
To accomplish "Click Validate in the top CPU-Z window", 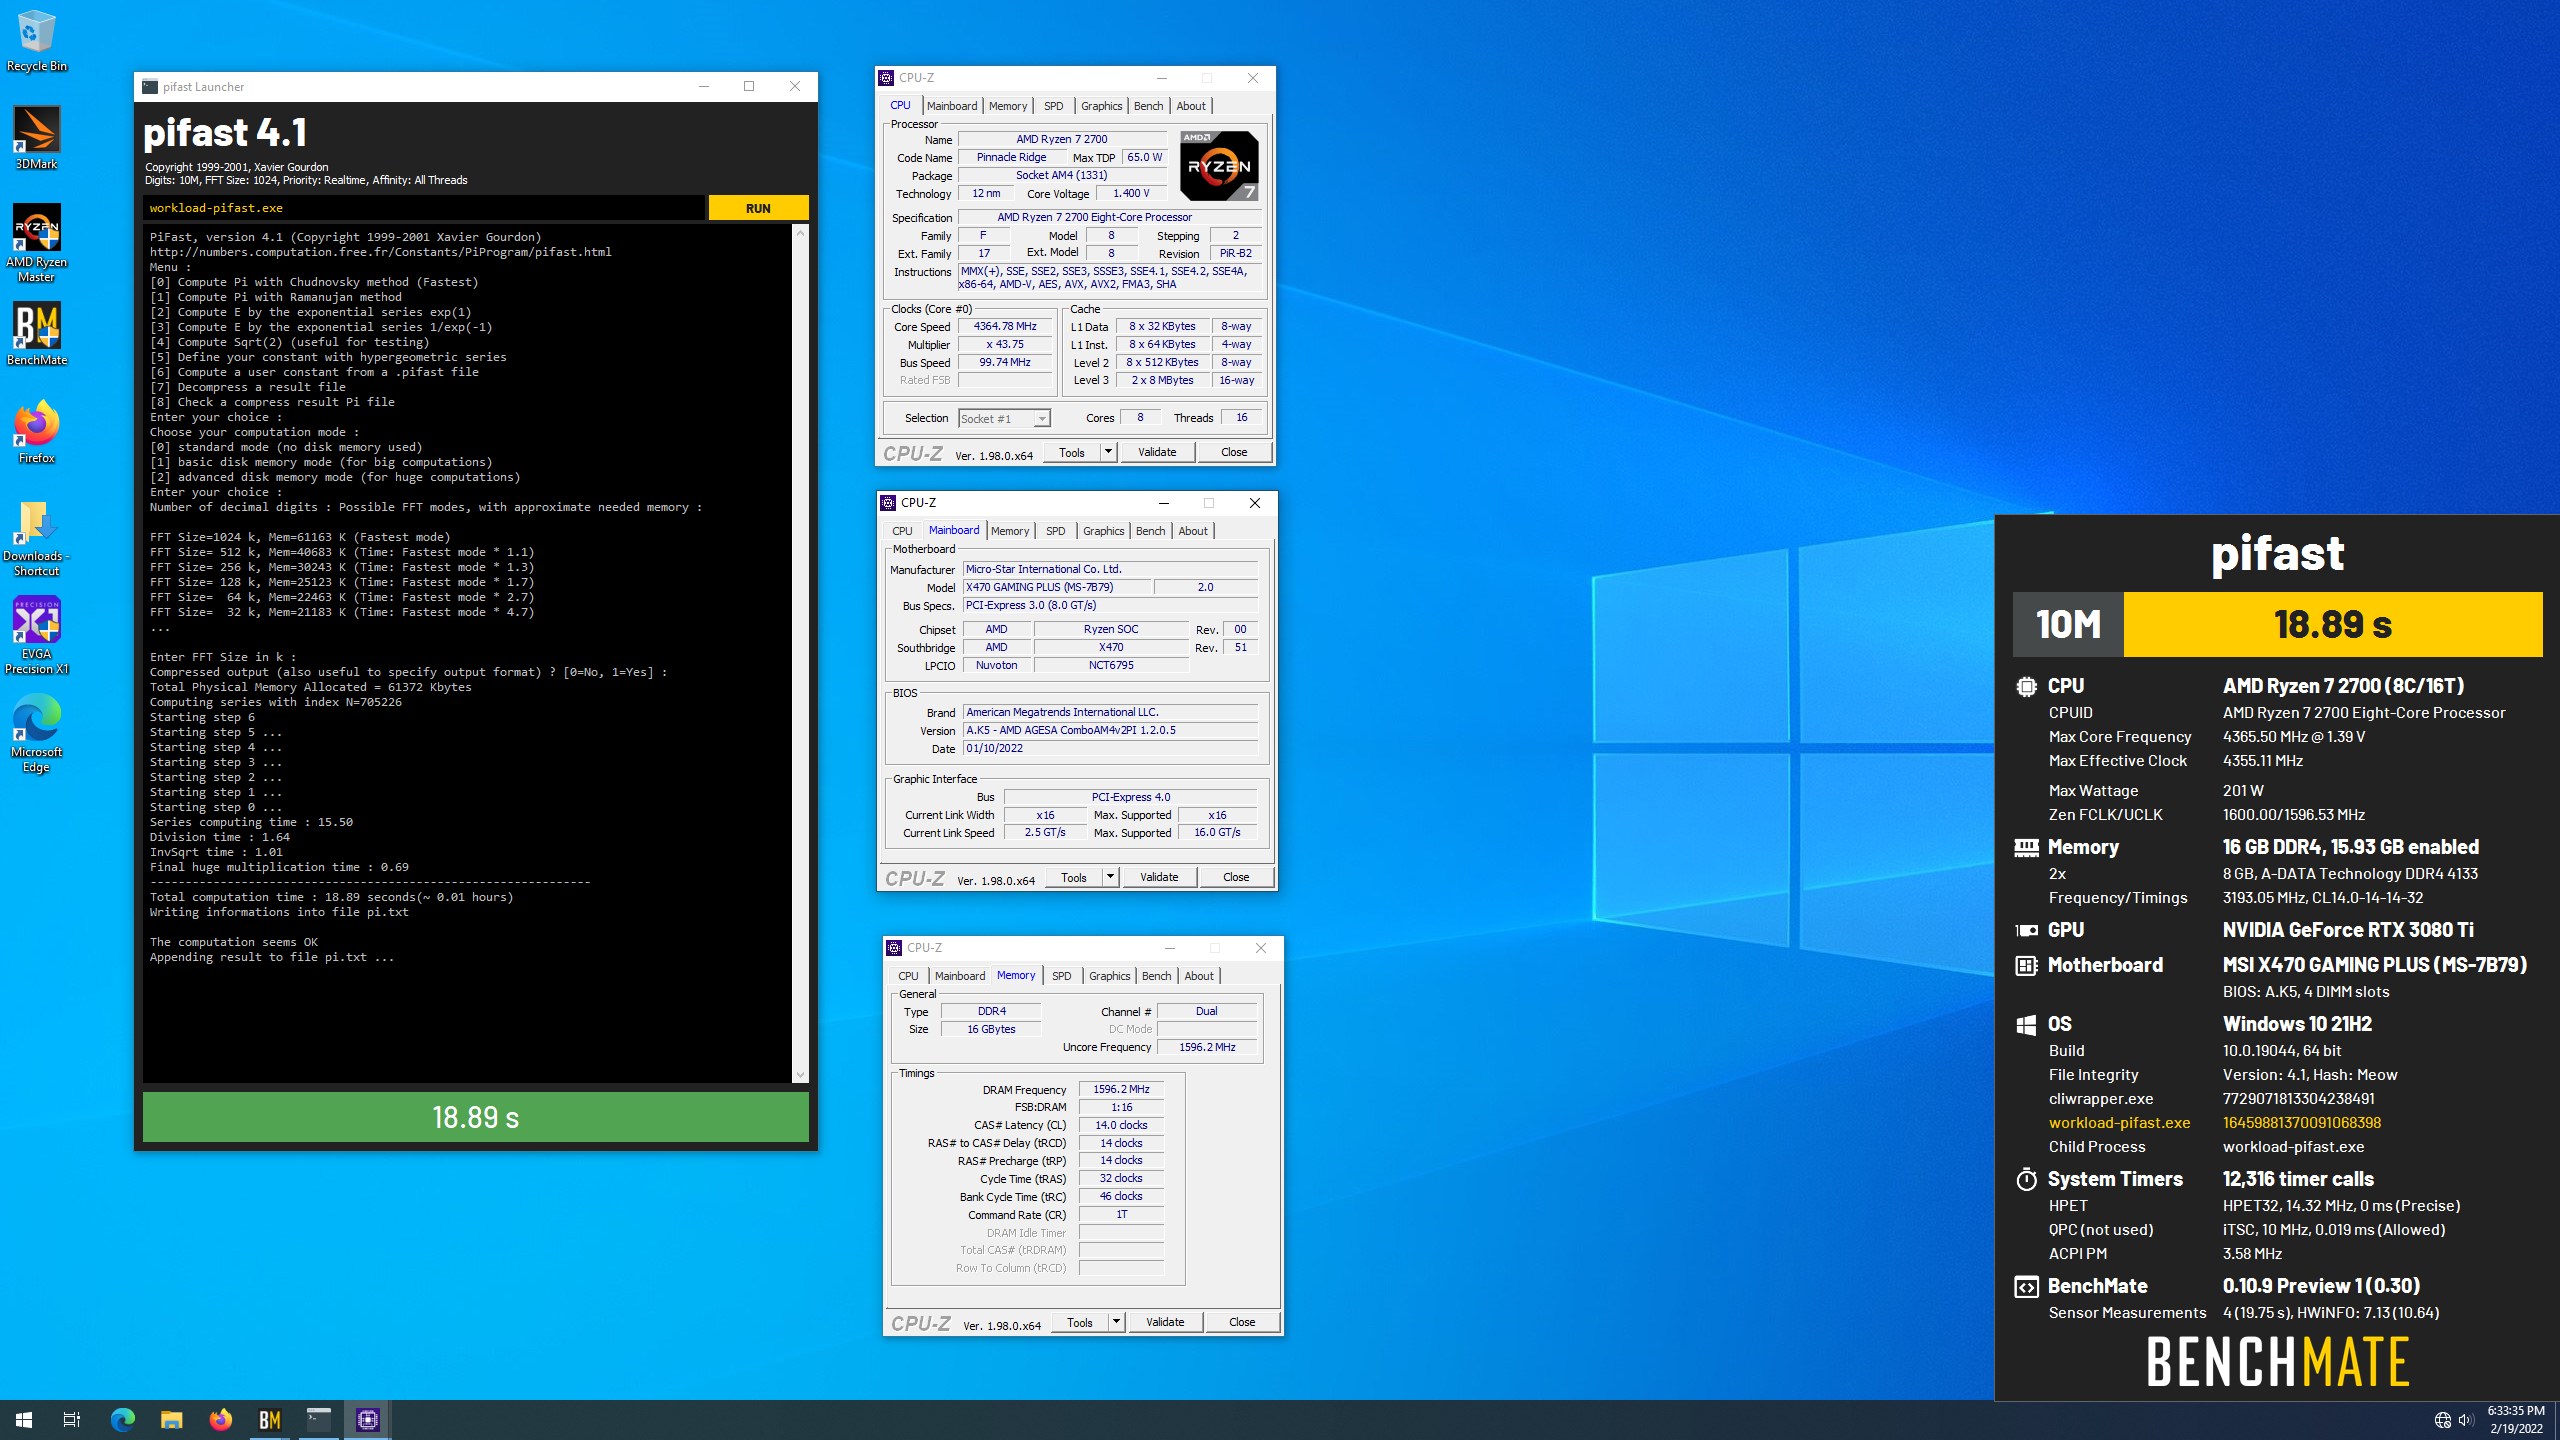I will tap(1157, 452).
